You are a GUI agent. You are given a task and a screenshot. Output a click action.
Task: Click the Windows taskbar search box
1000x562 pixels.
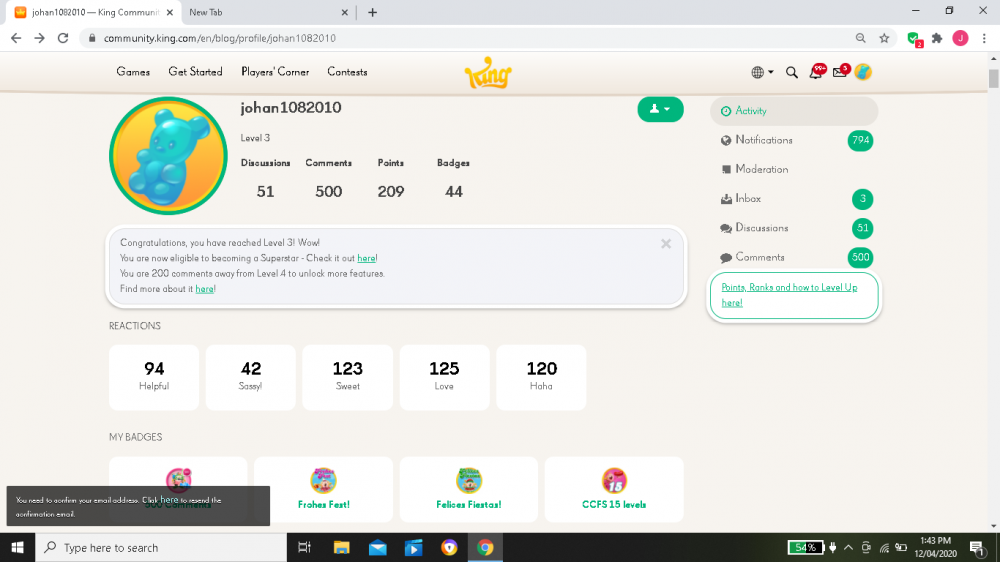coord(161,547)
